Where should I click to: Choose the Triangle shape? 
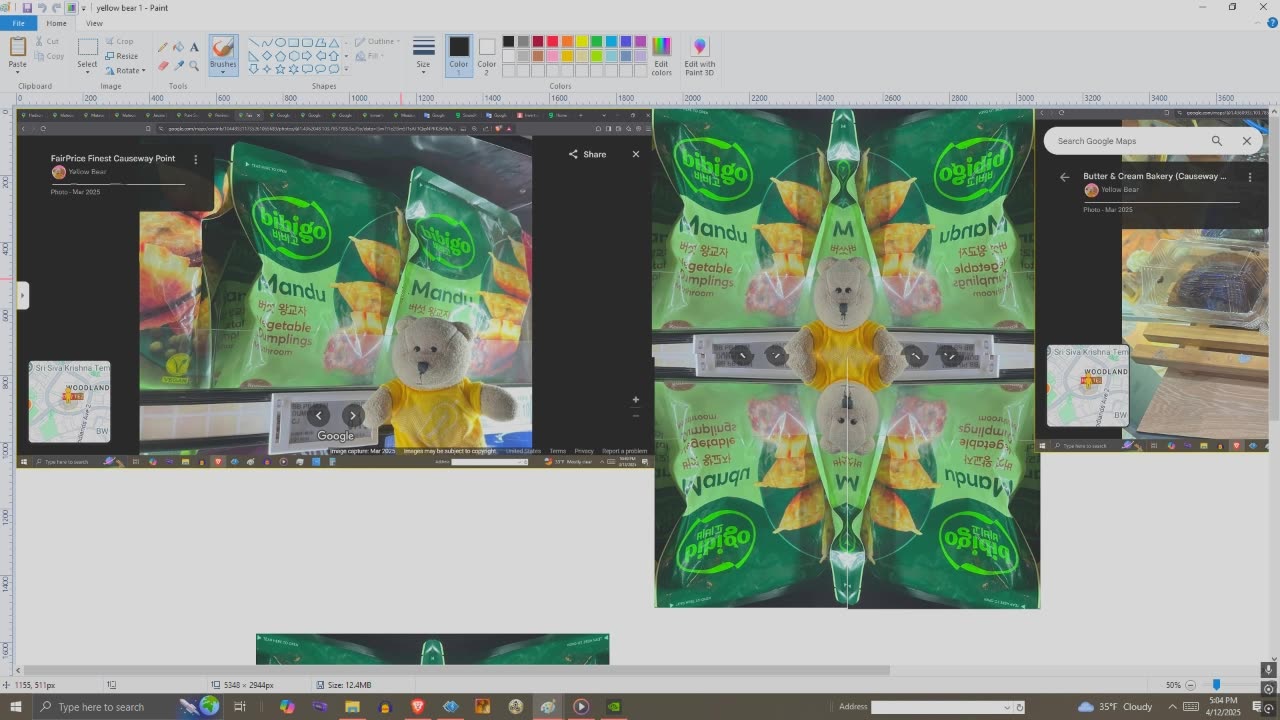(x=334, y=43)
